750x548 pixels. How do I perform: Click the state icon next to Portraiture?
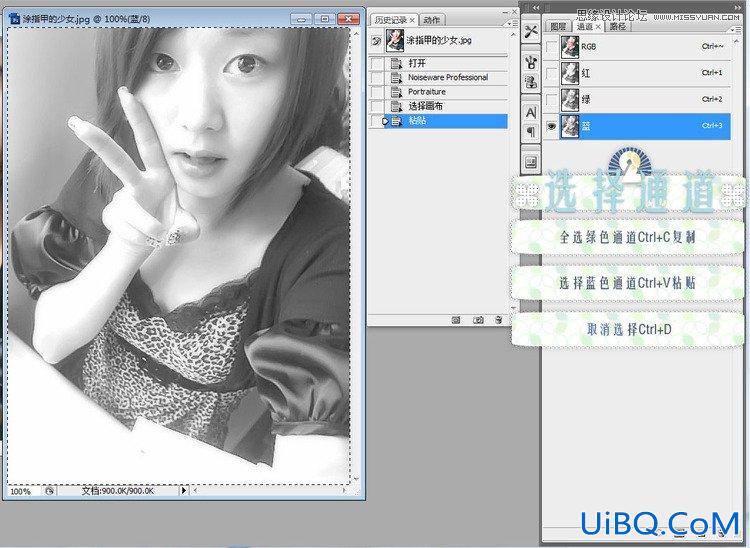coord(397,92)
